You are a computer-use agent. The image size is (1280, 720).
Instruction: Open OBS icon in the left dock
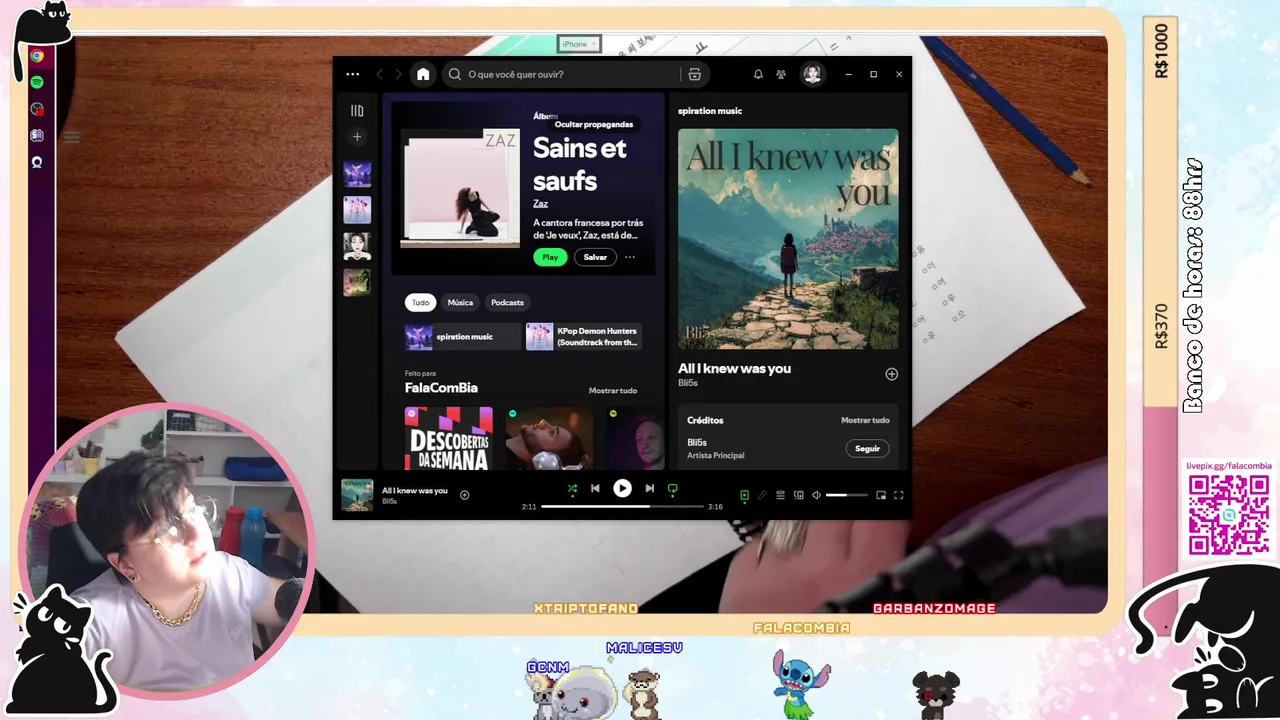tap(37, 109)
